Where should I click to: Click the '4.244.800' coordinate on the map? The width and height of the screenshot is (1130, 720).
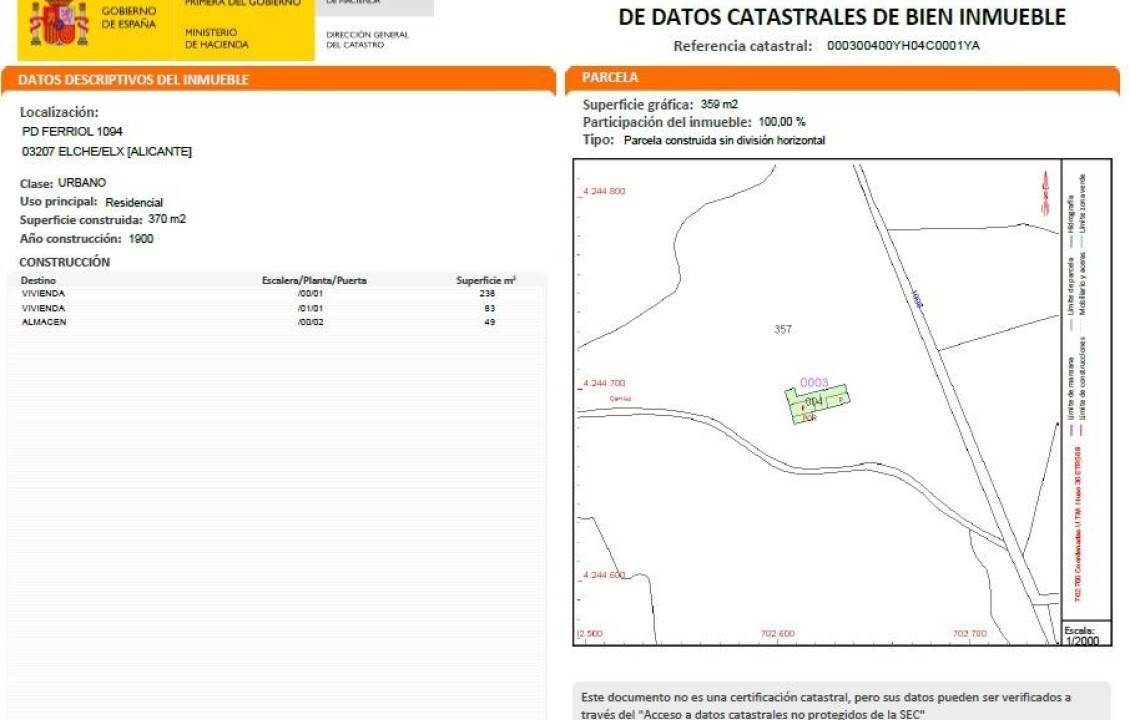point(604,191)
